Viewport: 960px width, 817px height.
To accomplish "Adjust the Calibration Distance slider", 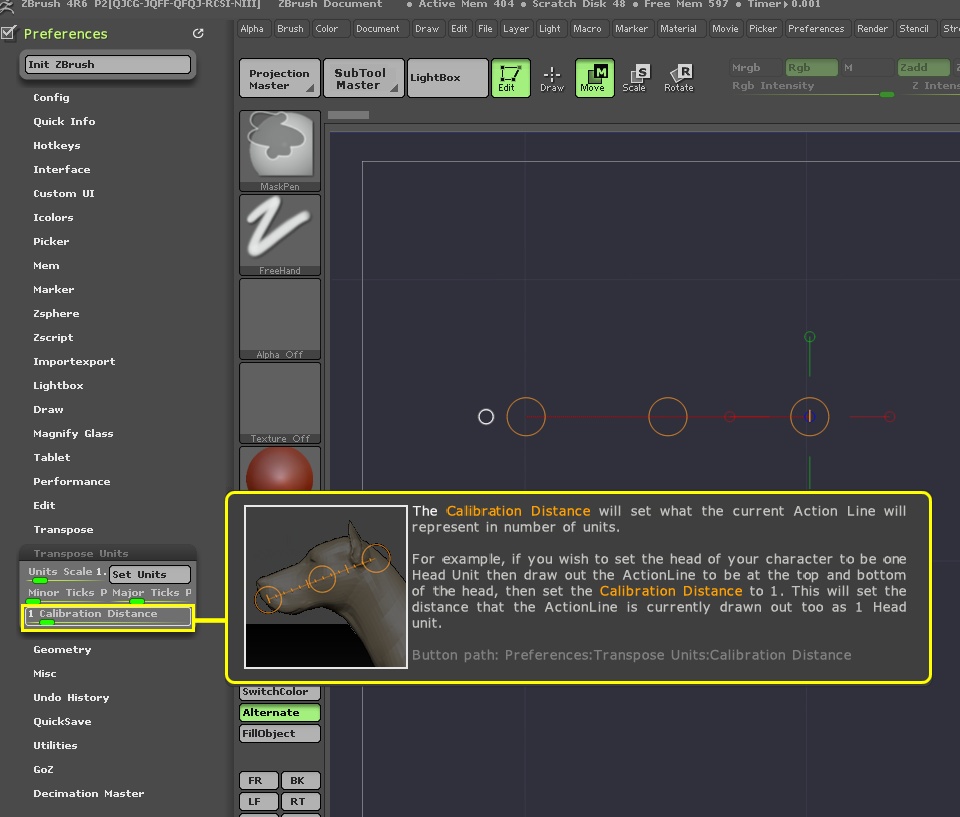I will pyautogui.click(x=108, y=617).
